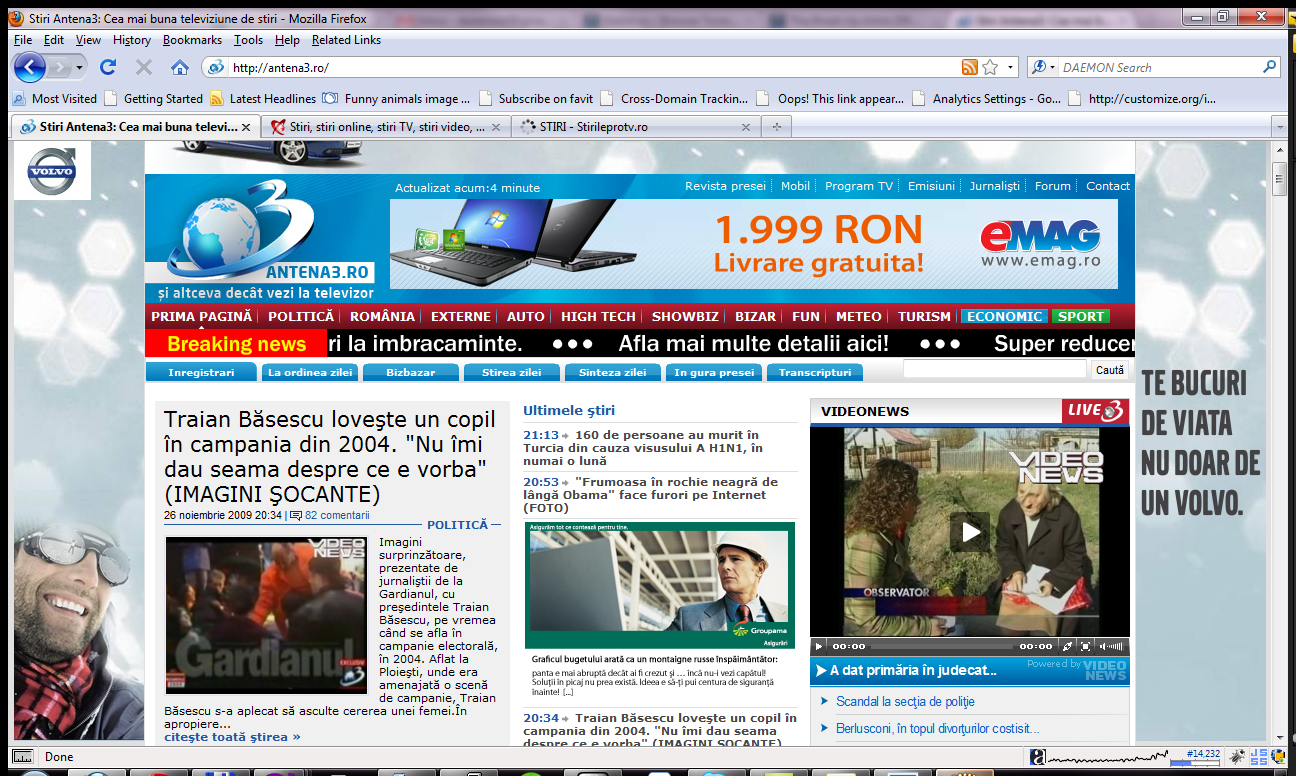The image size is (1296, 776).
Task: Click the shield globe icon in status bar
Action: [x=1279, y=757]
